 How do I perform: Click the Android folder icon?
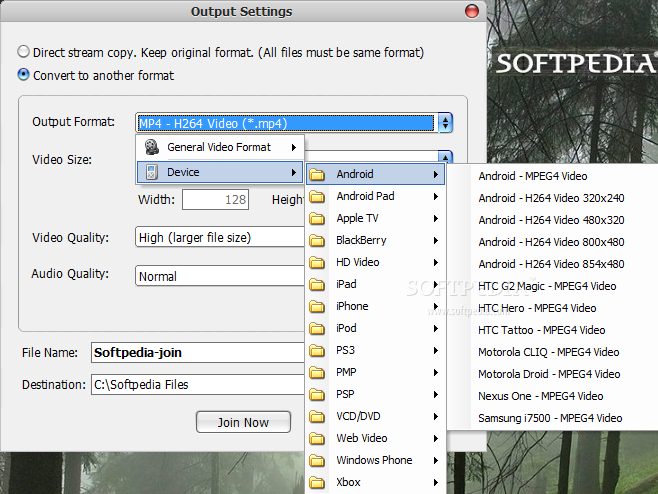pyautogui.click(x=317, y=174)
